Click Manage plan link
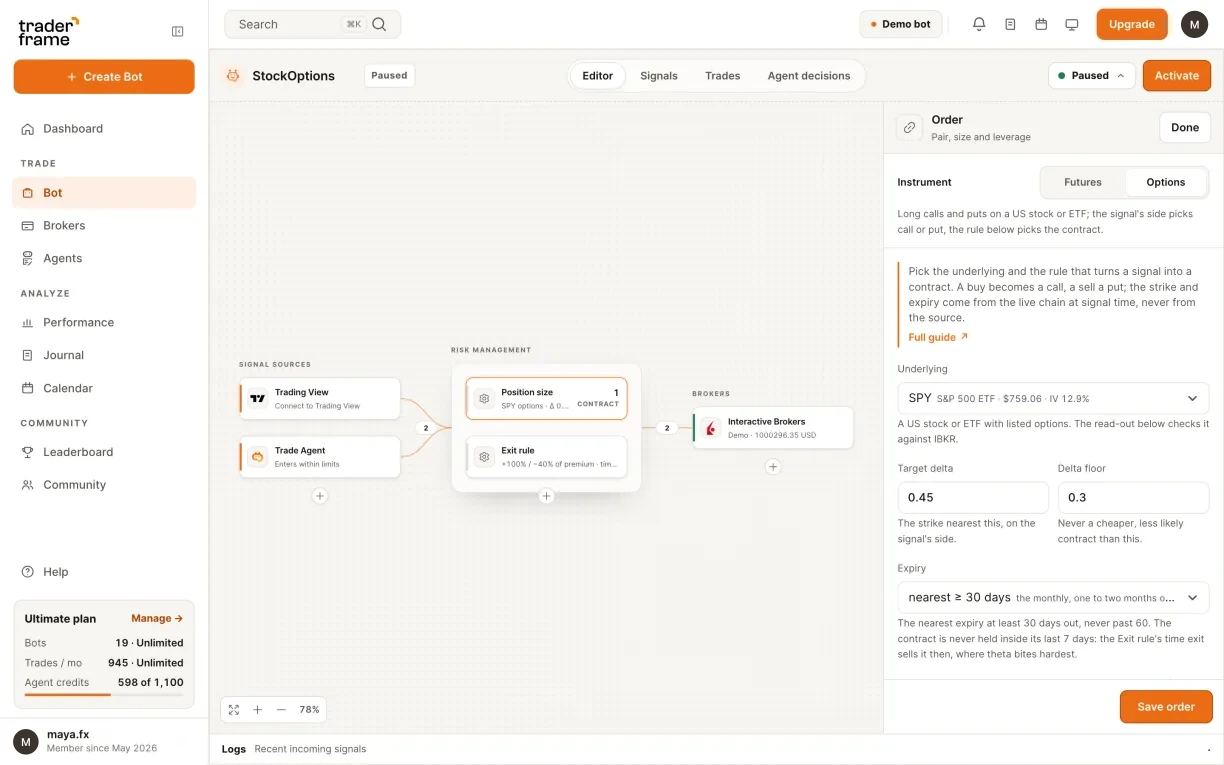This screenshot has height=765, width=1224. (157, 618)
